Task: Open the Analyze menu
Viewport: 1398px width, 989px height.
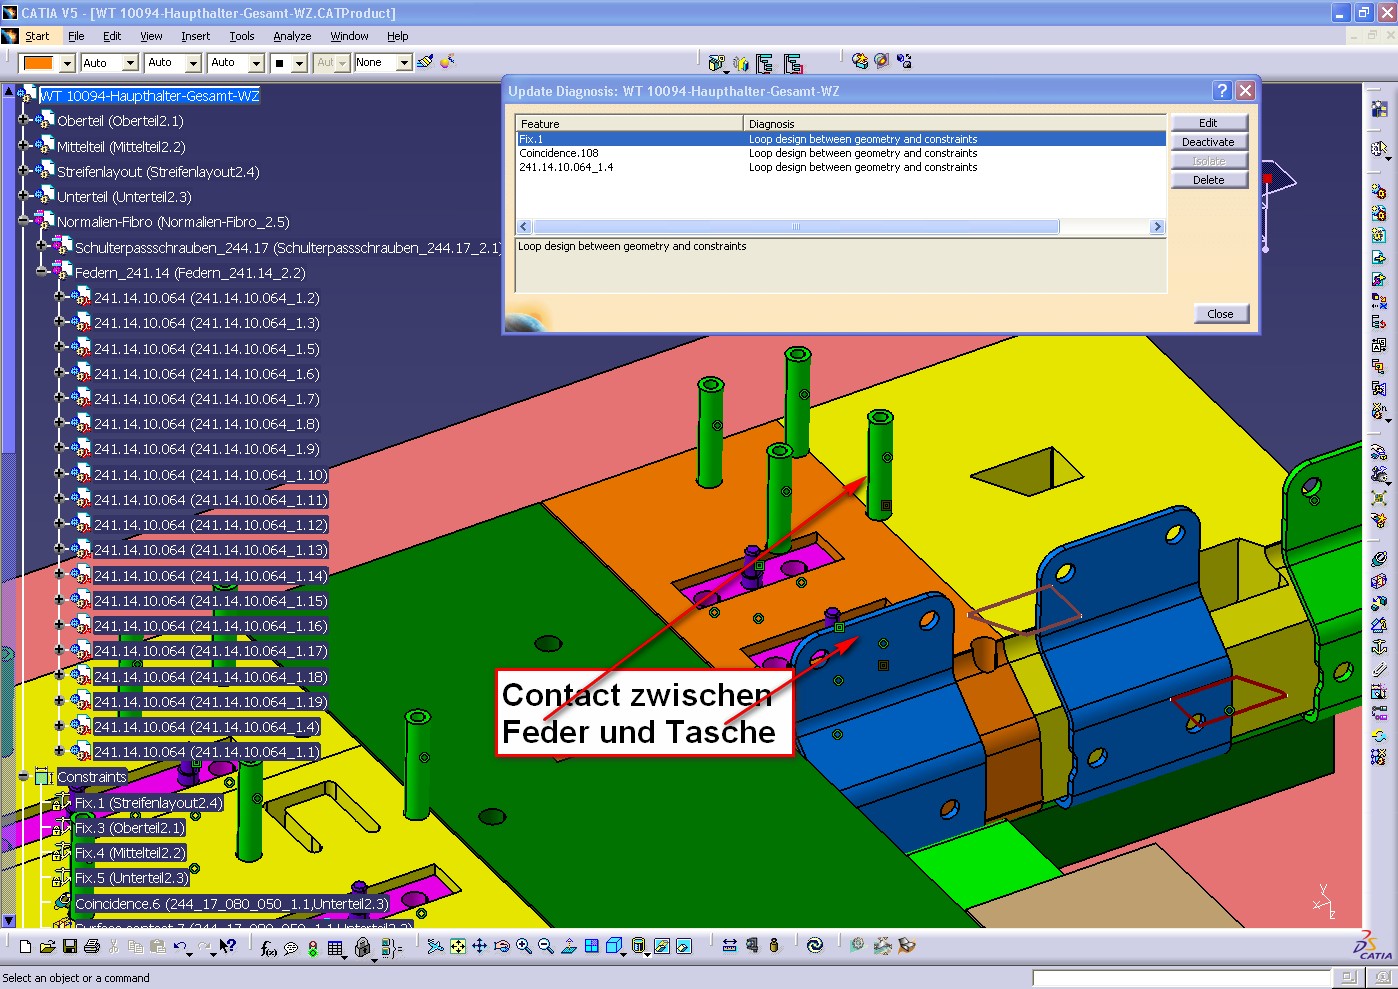Action: tap(292, 36)
